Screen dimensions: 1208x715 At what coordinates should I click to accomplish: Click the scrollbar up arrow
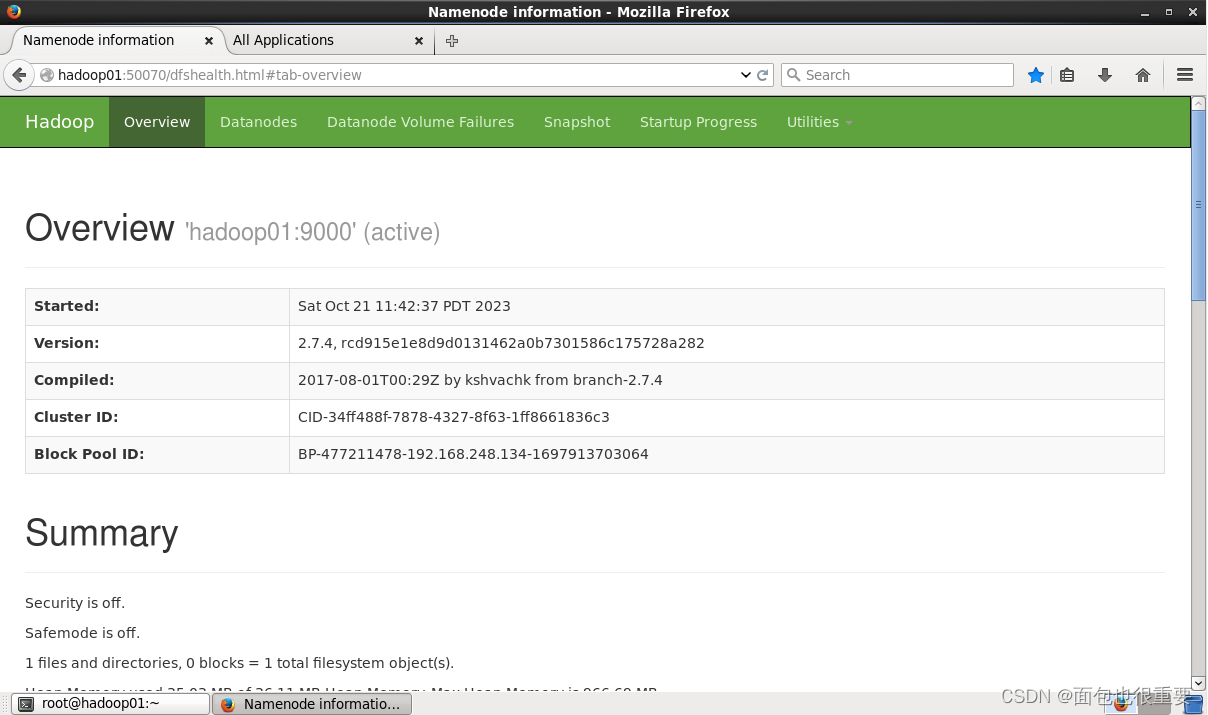point(1199,103)
